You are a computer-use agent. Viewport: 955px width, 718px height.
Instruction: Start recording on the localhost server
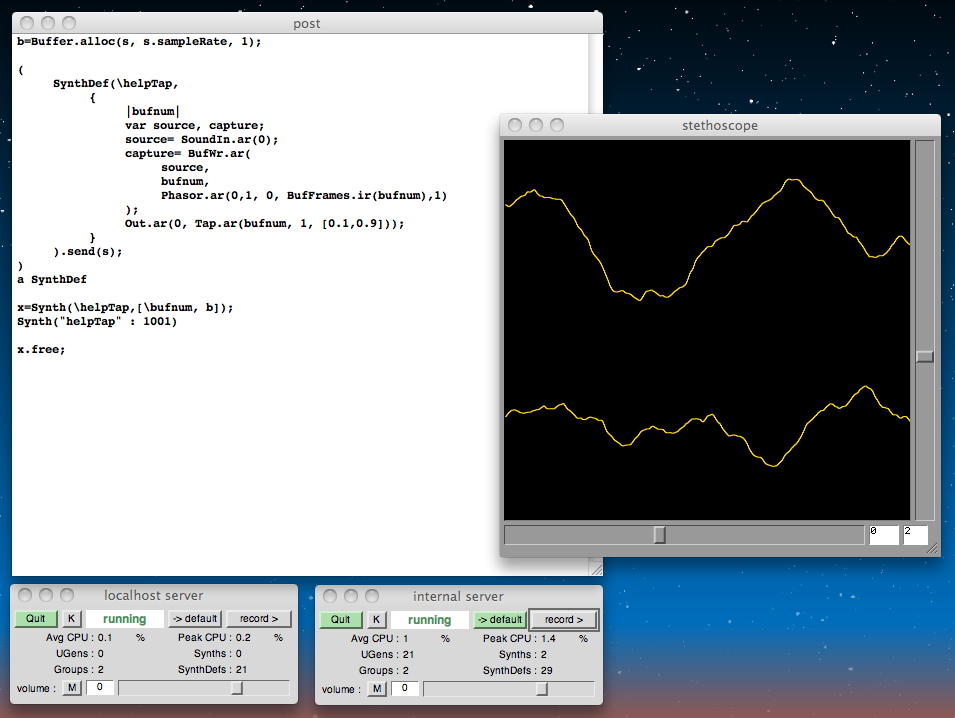click(259, 619)
